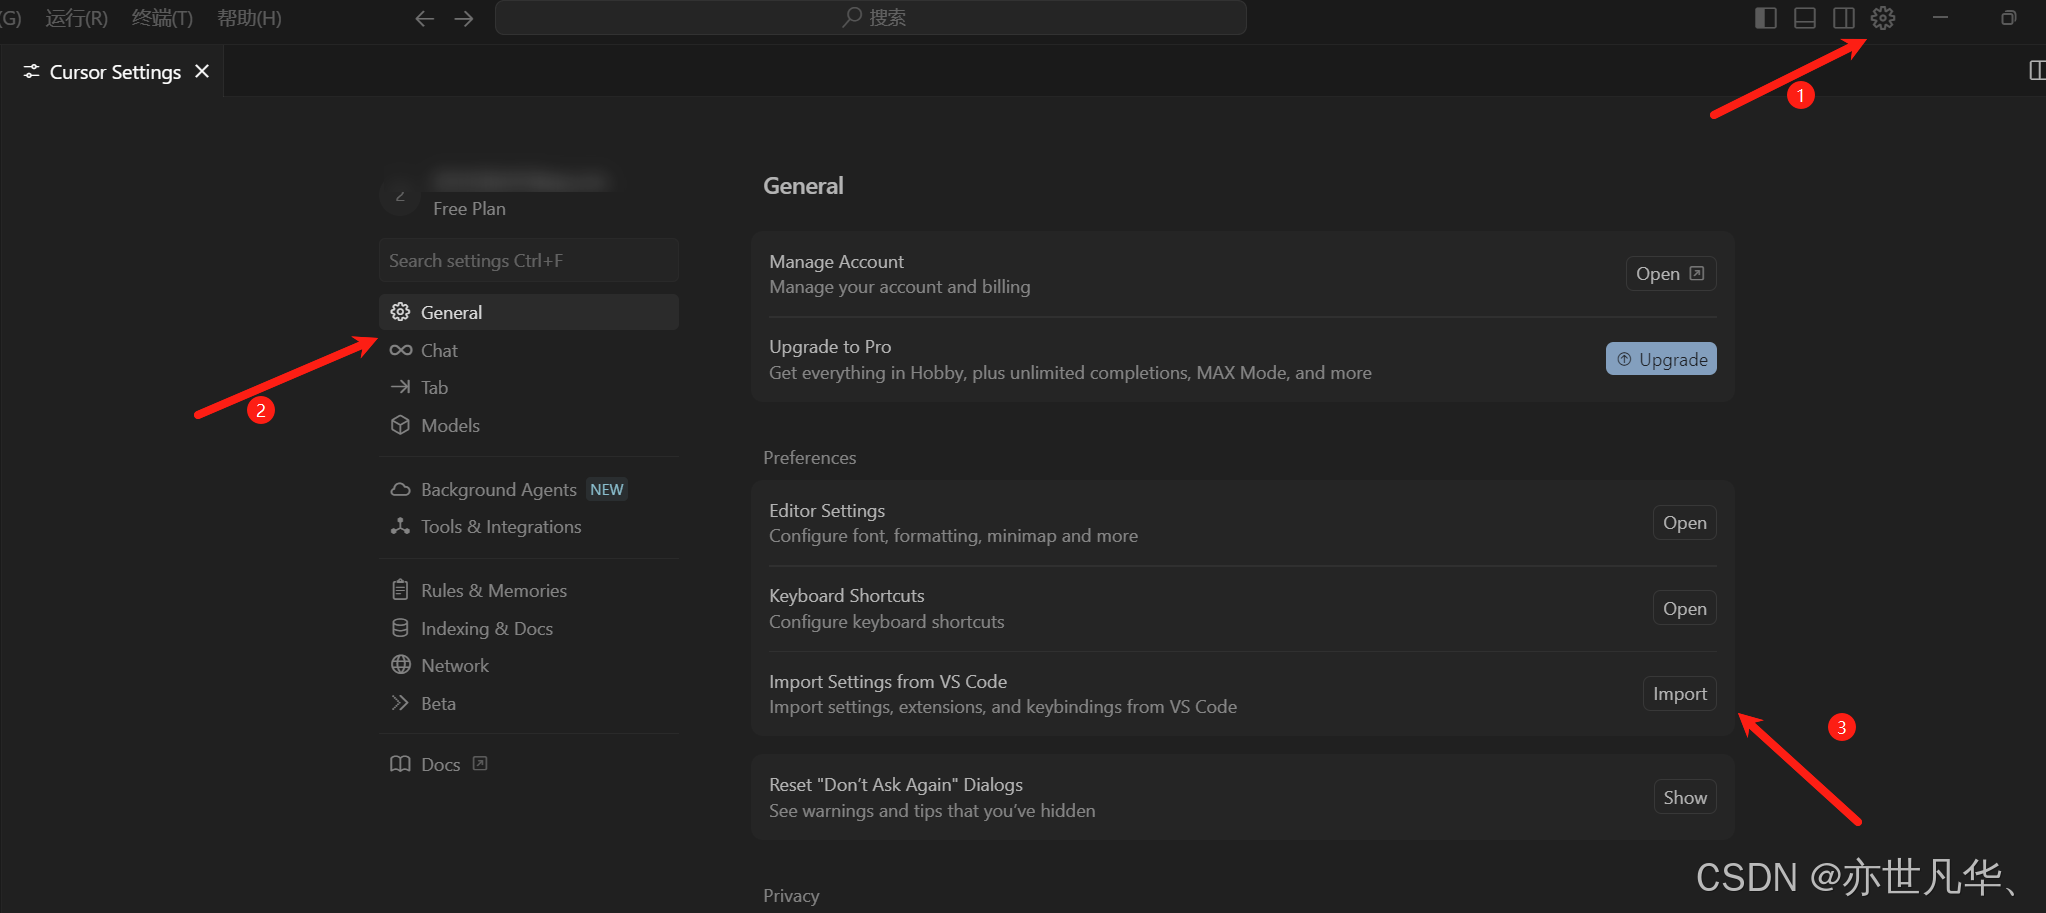Open the Docs external link

click(528, 764)
